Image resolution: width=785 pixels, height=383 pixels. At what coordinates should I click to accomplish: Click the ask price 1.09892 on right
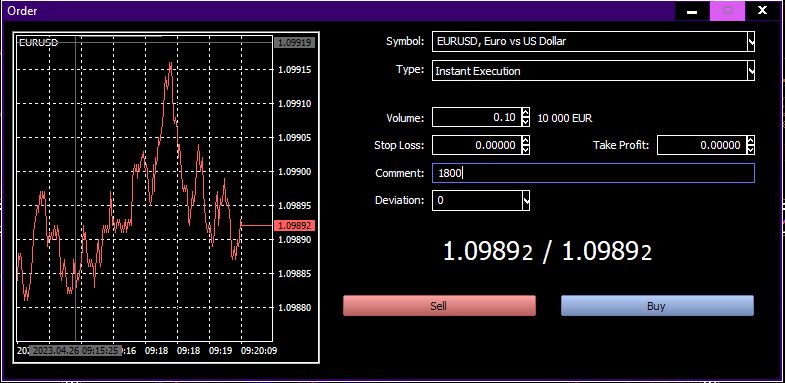607,252
